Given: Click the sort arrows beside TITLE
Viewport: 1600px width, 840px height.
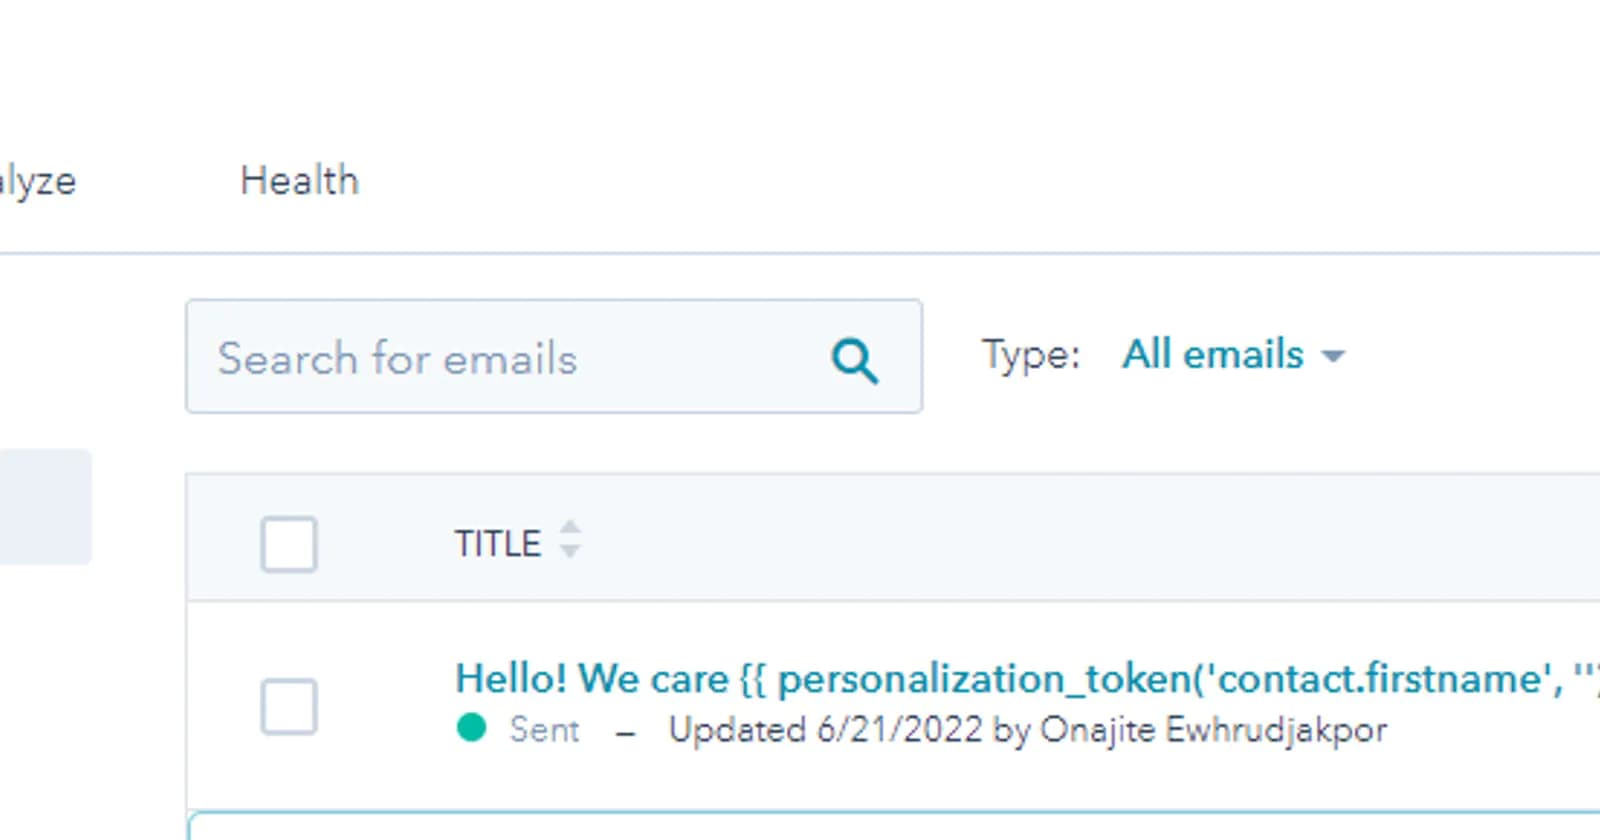Looking at the screenshot, I should [569, 539].
